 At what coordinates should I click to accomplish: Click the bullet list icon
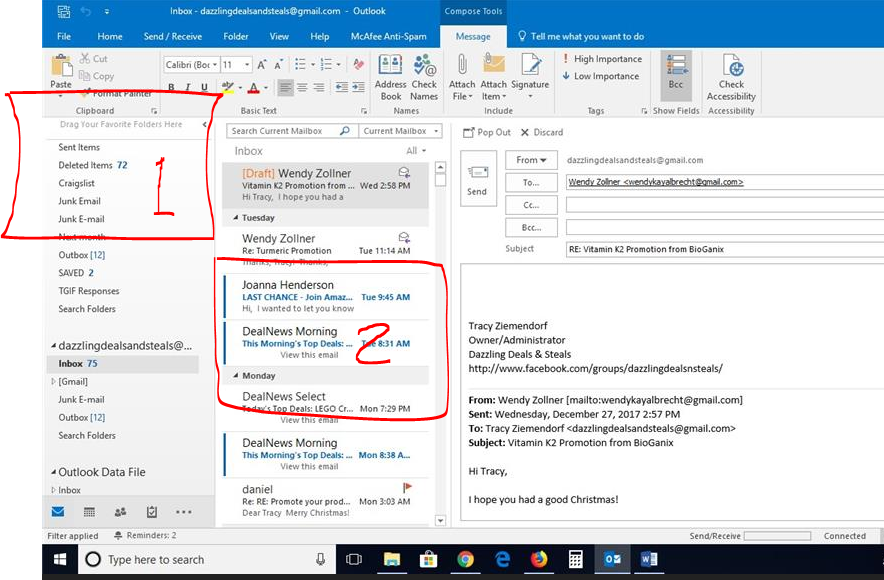[300, 64]
